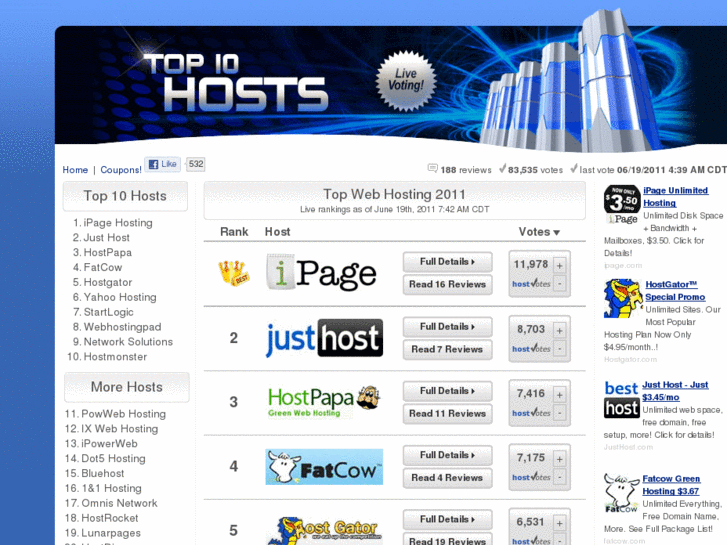Viewport: 727px width, 545px height.
Task: Sort by the Votes column arrow
Action: 556,232
